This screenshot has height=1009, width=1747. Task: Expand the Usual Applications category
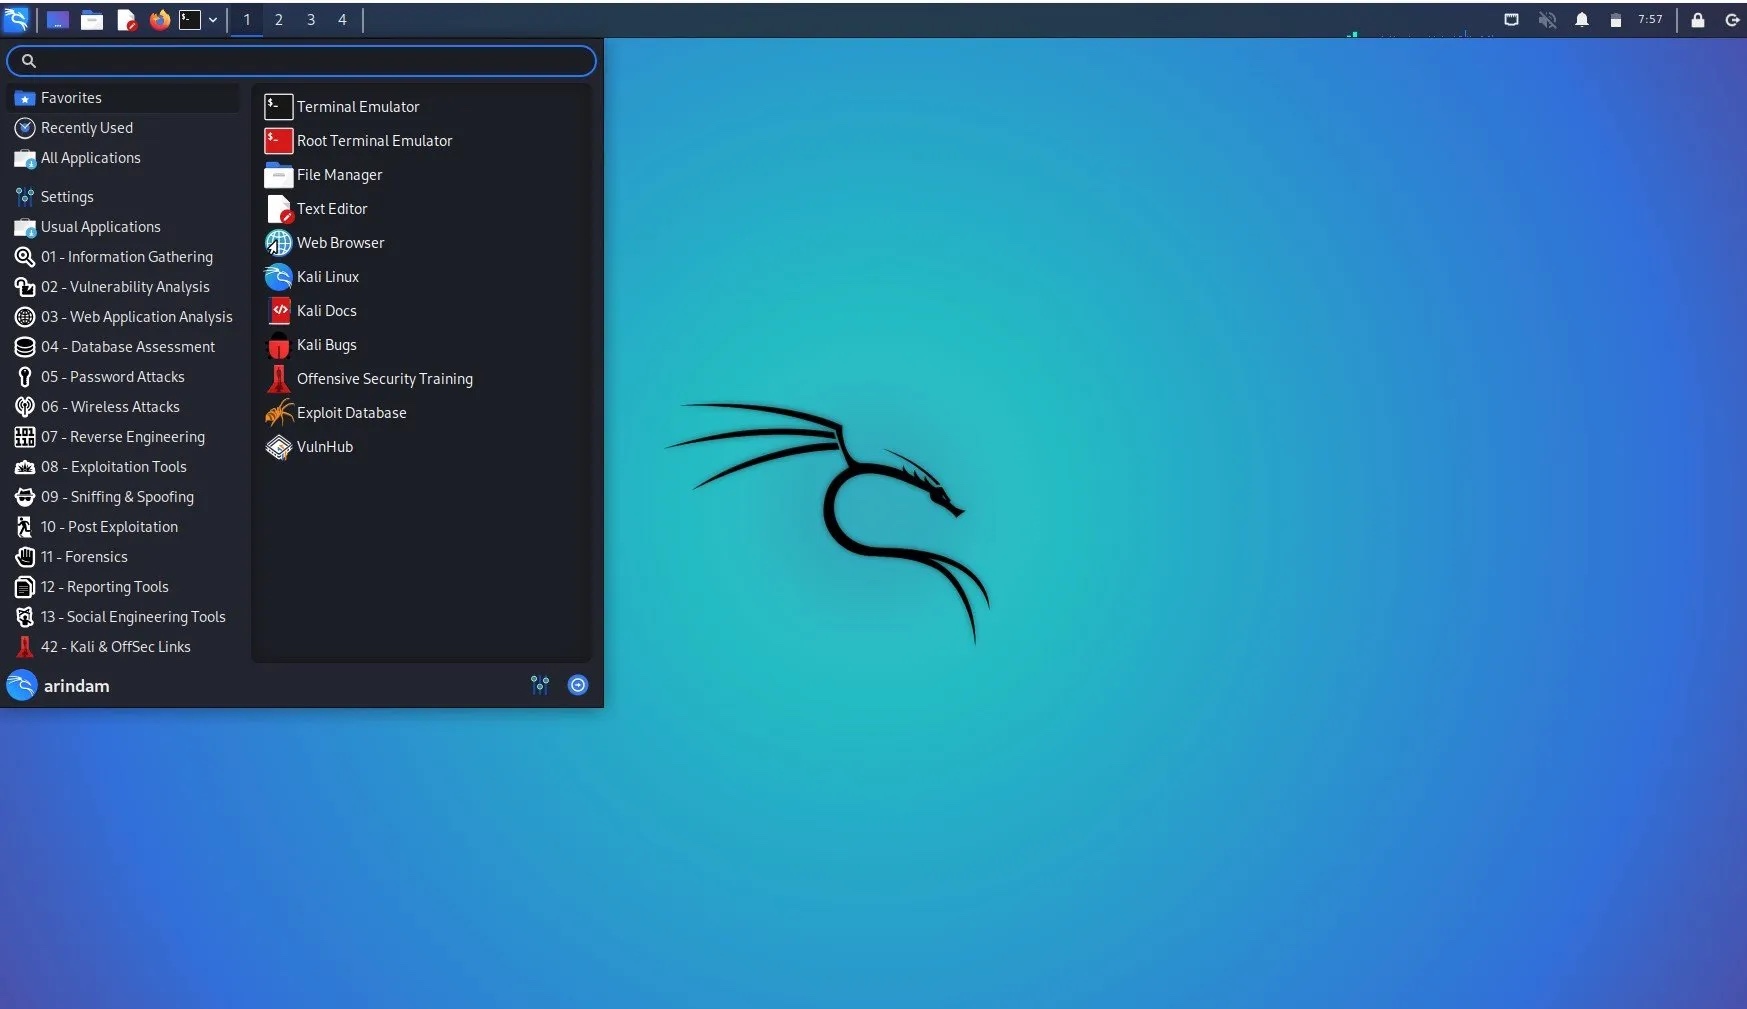click(x=100, y=227)
